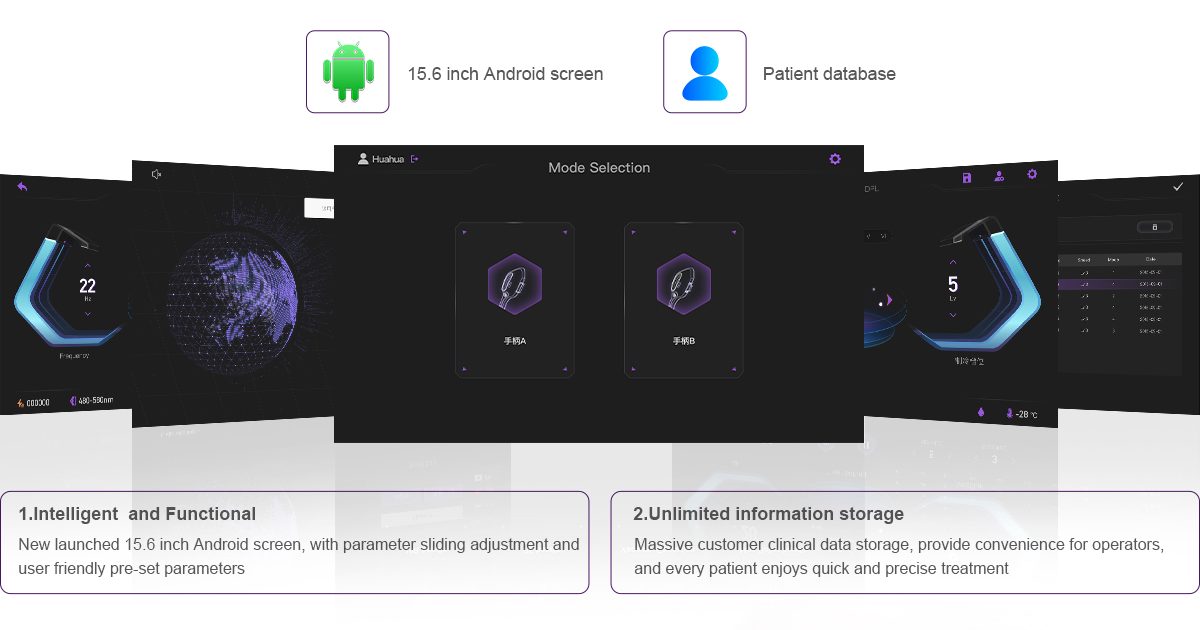Tap the purple back arrow icon
The image size is (1200, 630).
click(x=22, y=186)
